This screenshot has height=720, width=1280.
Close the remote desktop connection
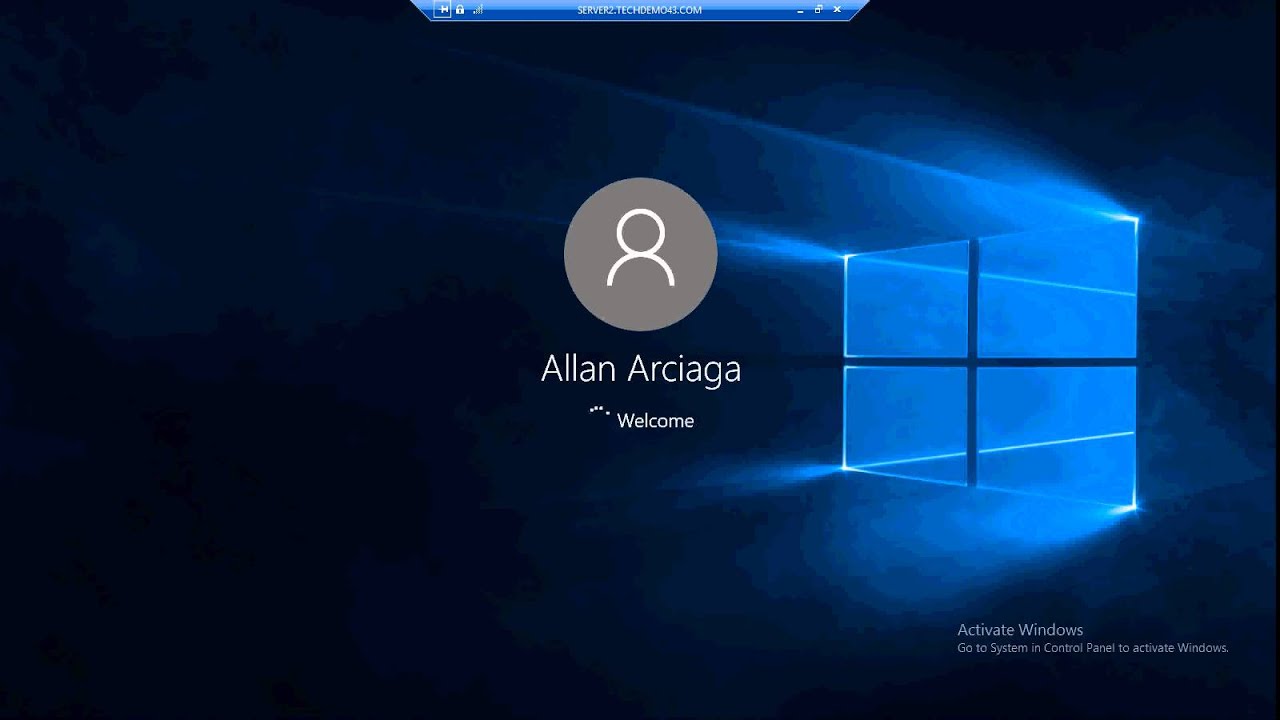[837, 9]
